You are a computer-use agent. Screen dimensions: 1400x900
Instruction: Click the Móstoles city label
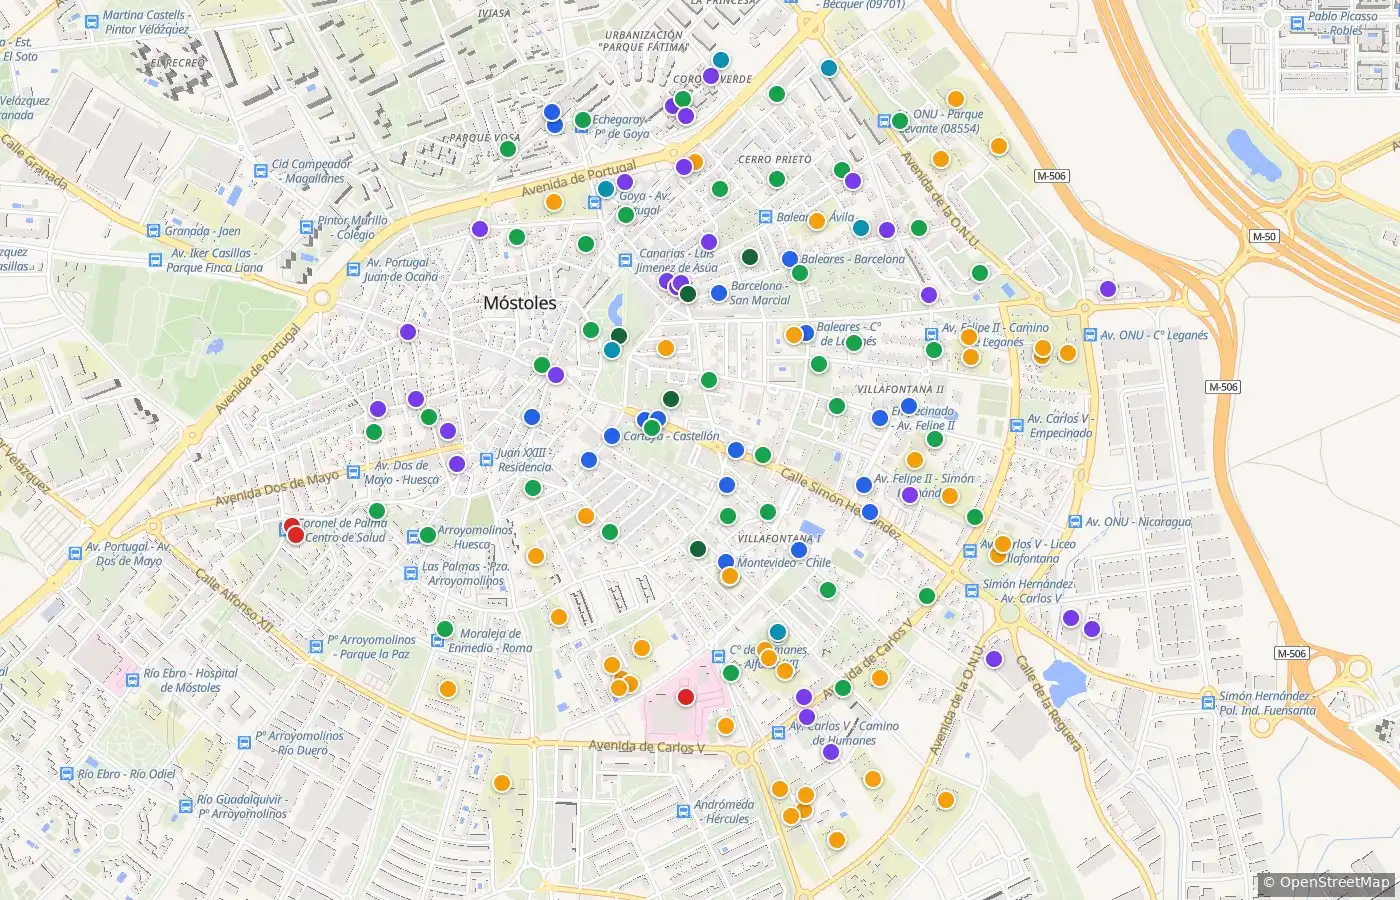tap(520, 303)
